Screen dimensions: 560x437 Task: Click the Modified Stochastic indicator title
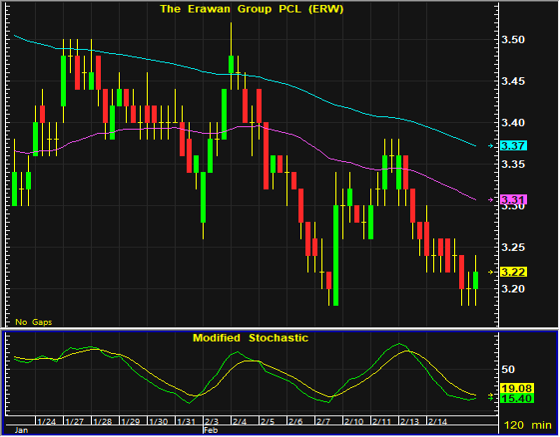(x=250, y=338)
